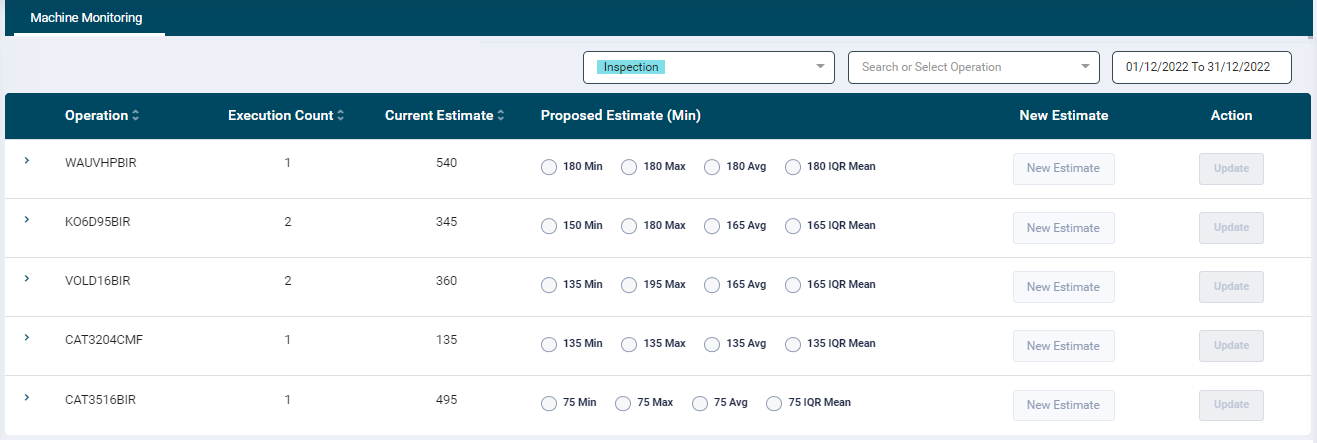Expand the CAT3204CMF row chevron
The image size is (1317, 443).
pyautogui.click(x=26, y=338)
